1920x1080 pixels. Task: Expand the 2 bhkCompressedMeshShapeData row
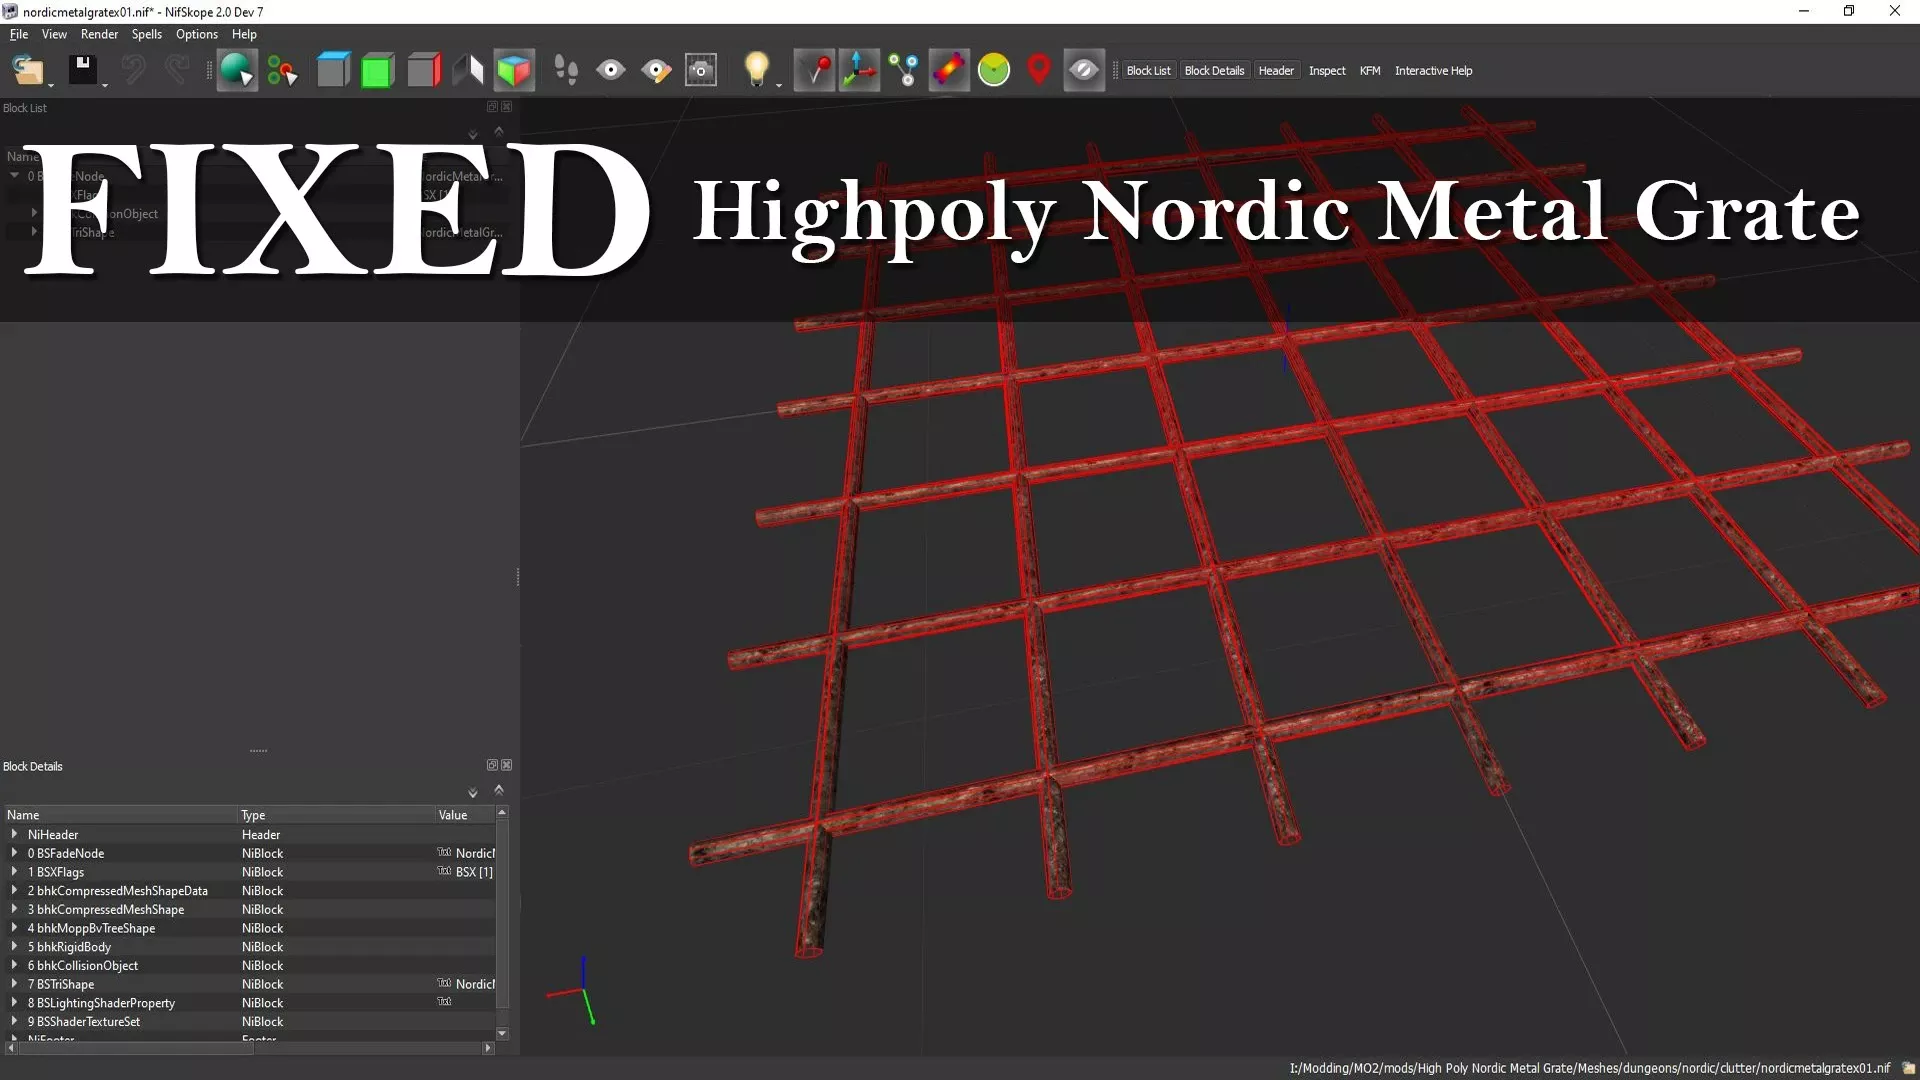point(14,890)
